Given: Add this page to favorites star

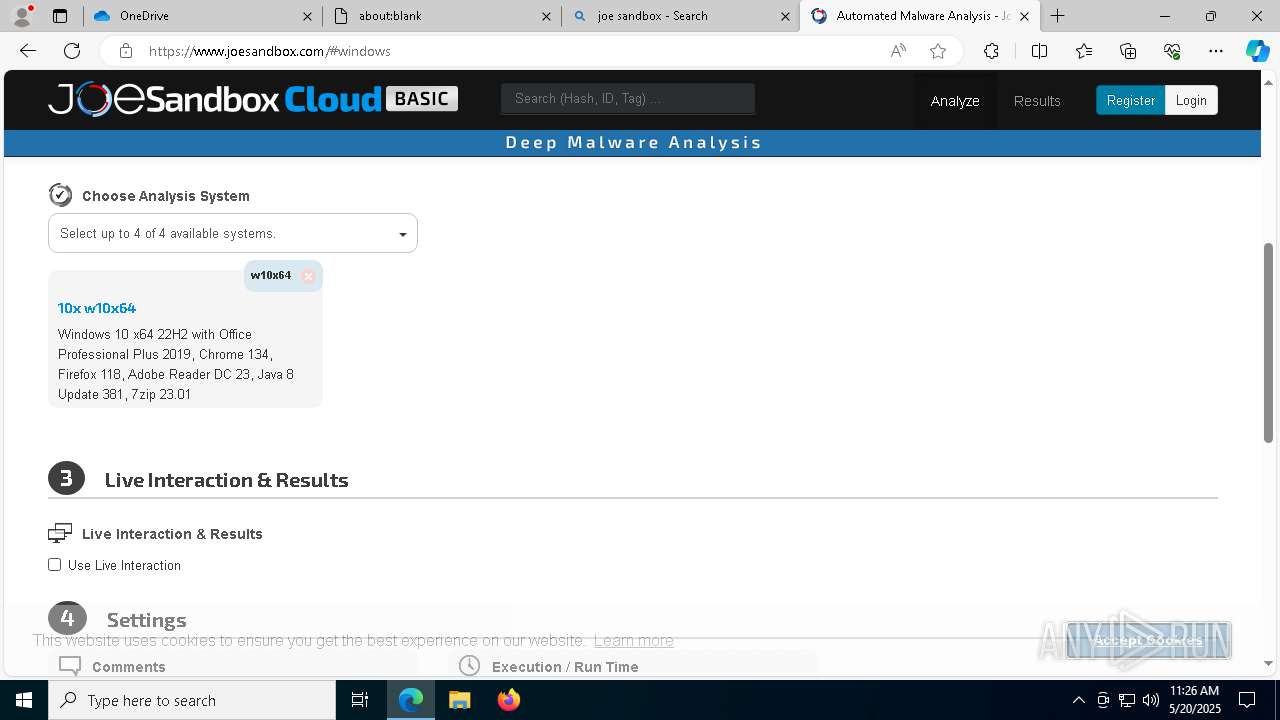Looking at the screenshot, I should pos(938,51).
